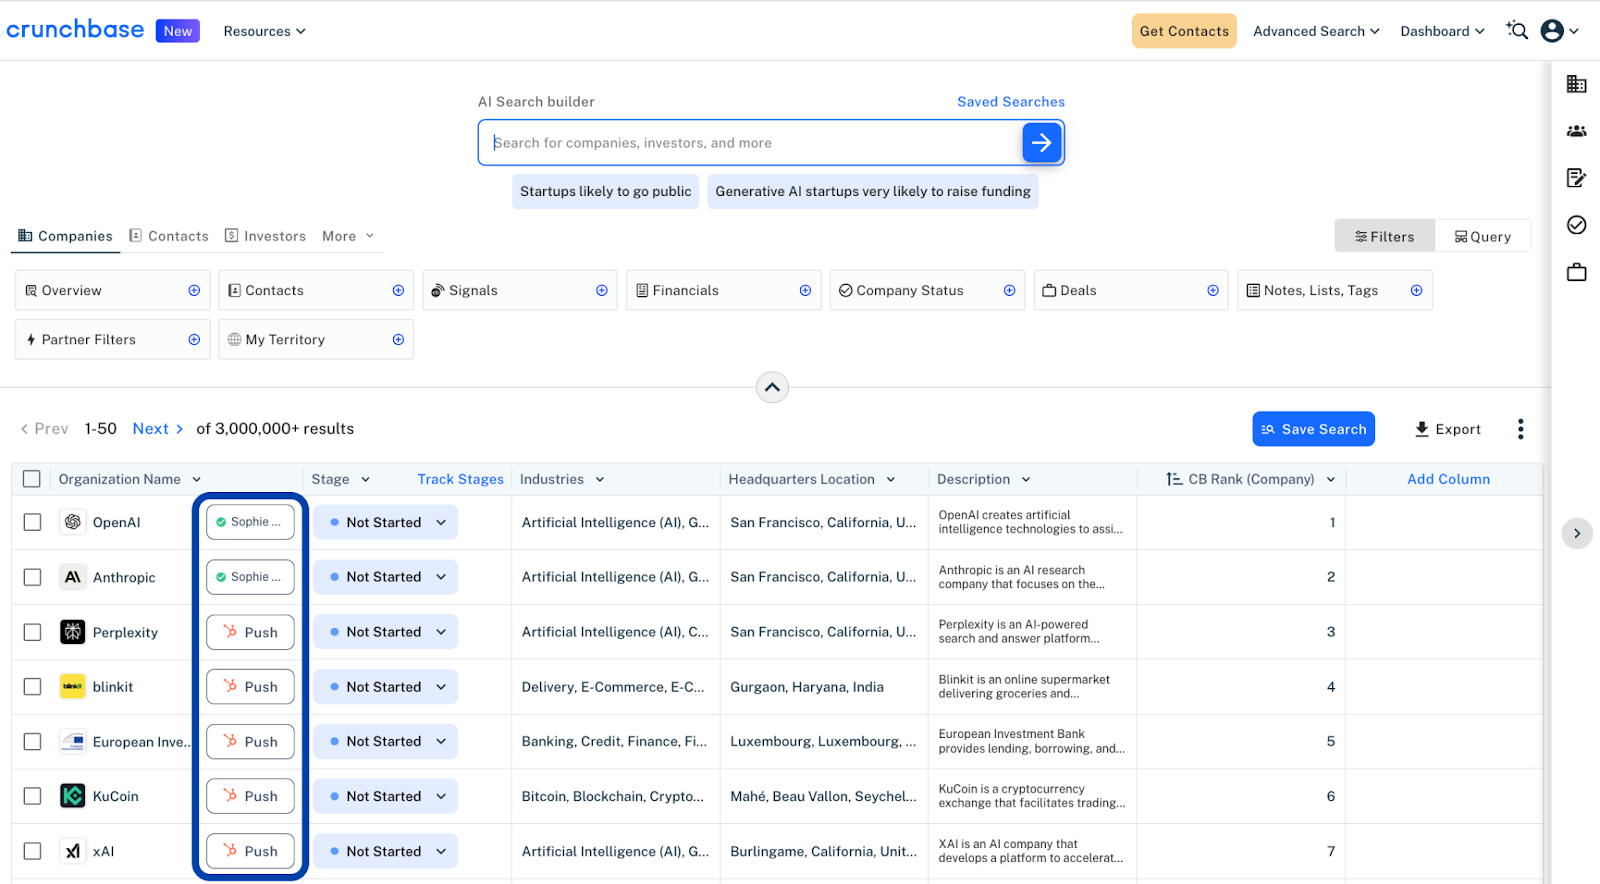Open the Resources dropdown menu
The height and width of the screenshot is (884, 1600).
(x=264, y=31)
